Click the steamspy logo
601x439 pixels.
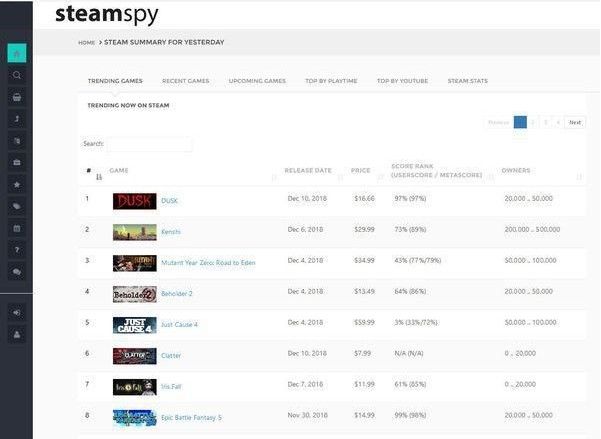tap(107, 14)
